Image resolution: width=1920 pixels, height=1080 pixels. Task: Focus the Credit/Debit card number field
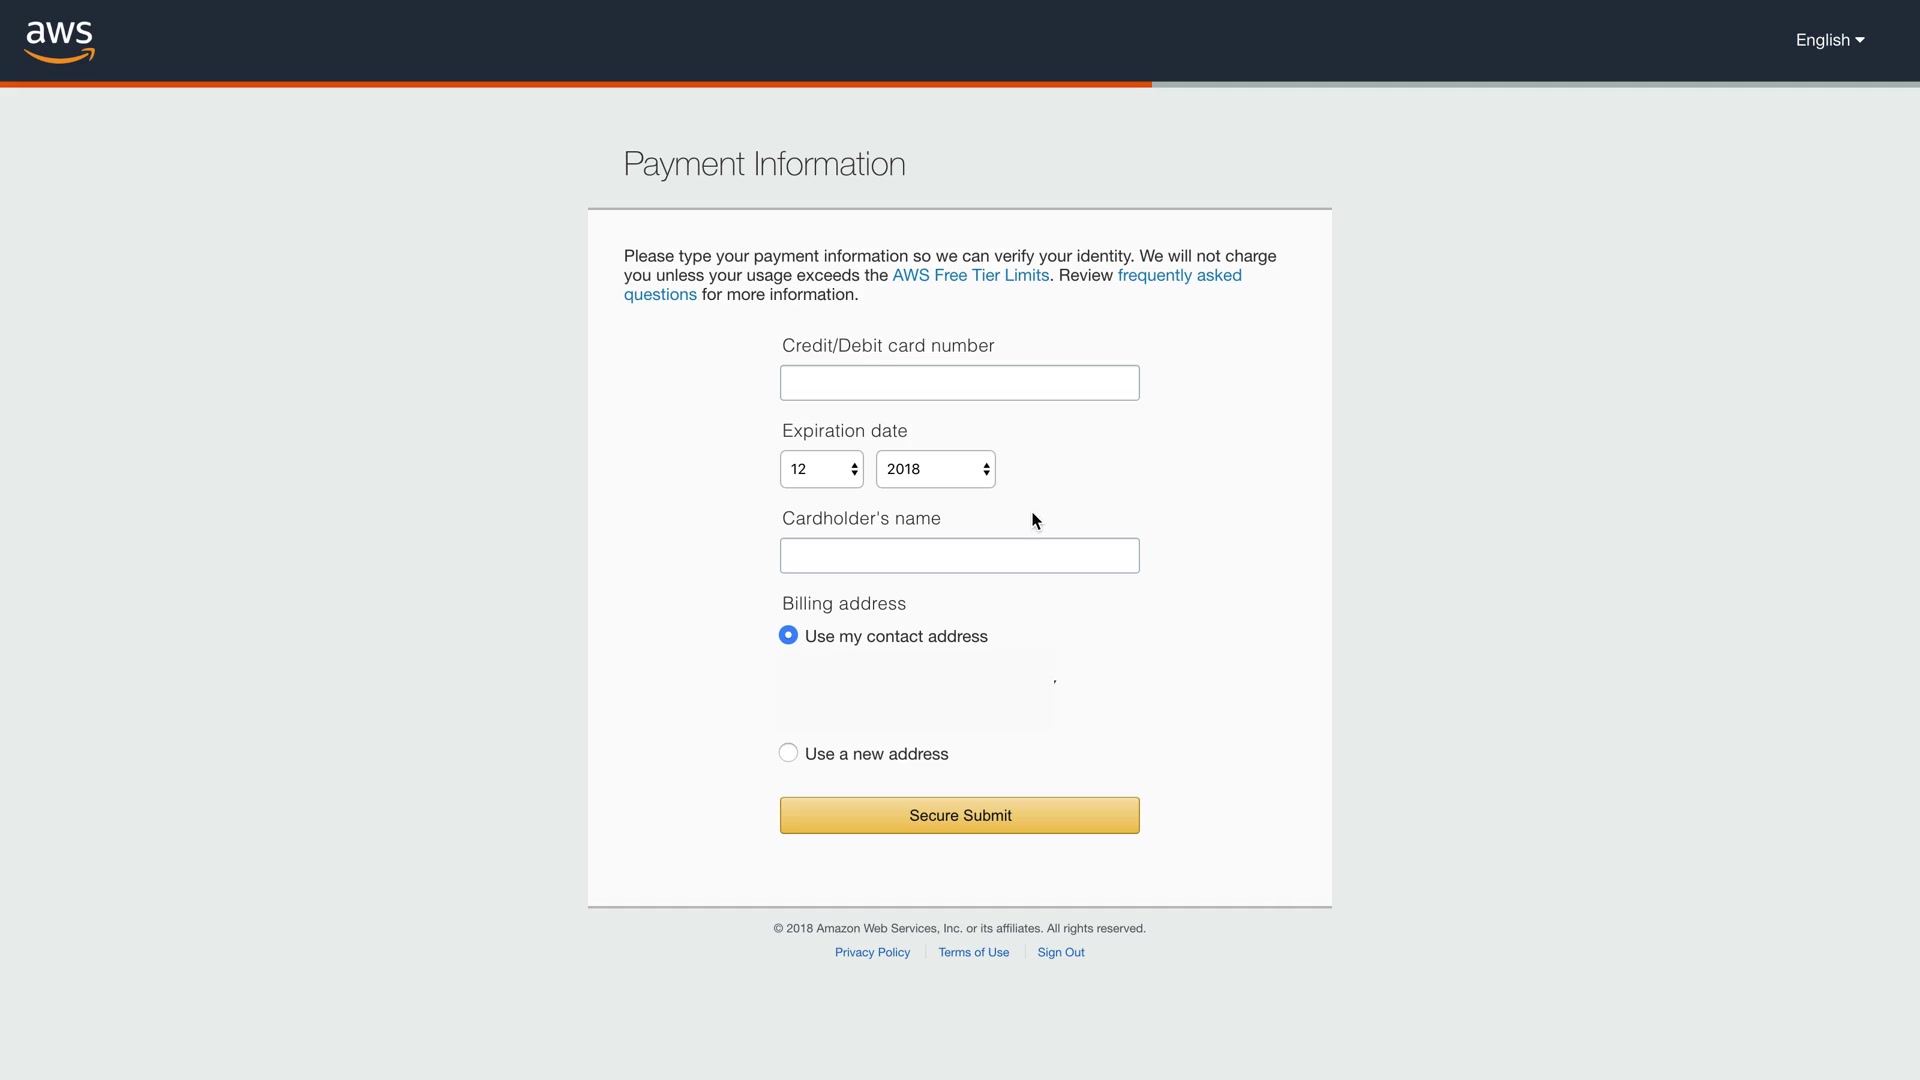959,383
